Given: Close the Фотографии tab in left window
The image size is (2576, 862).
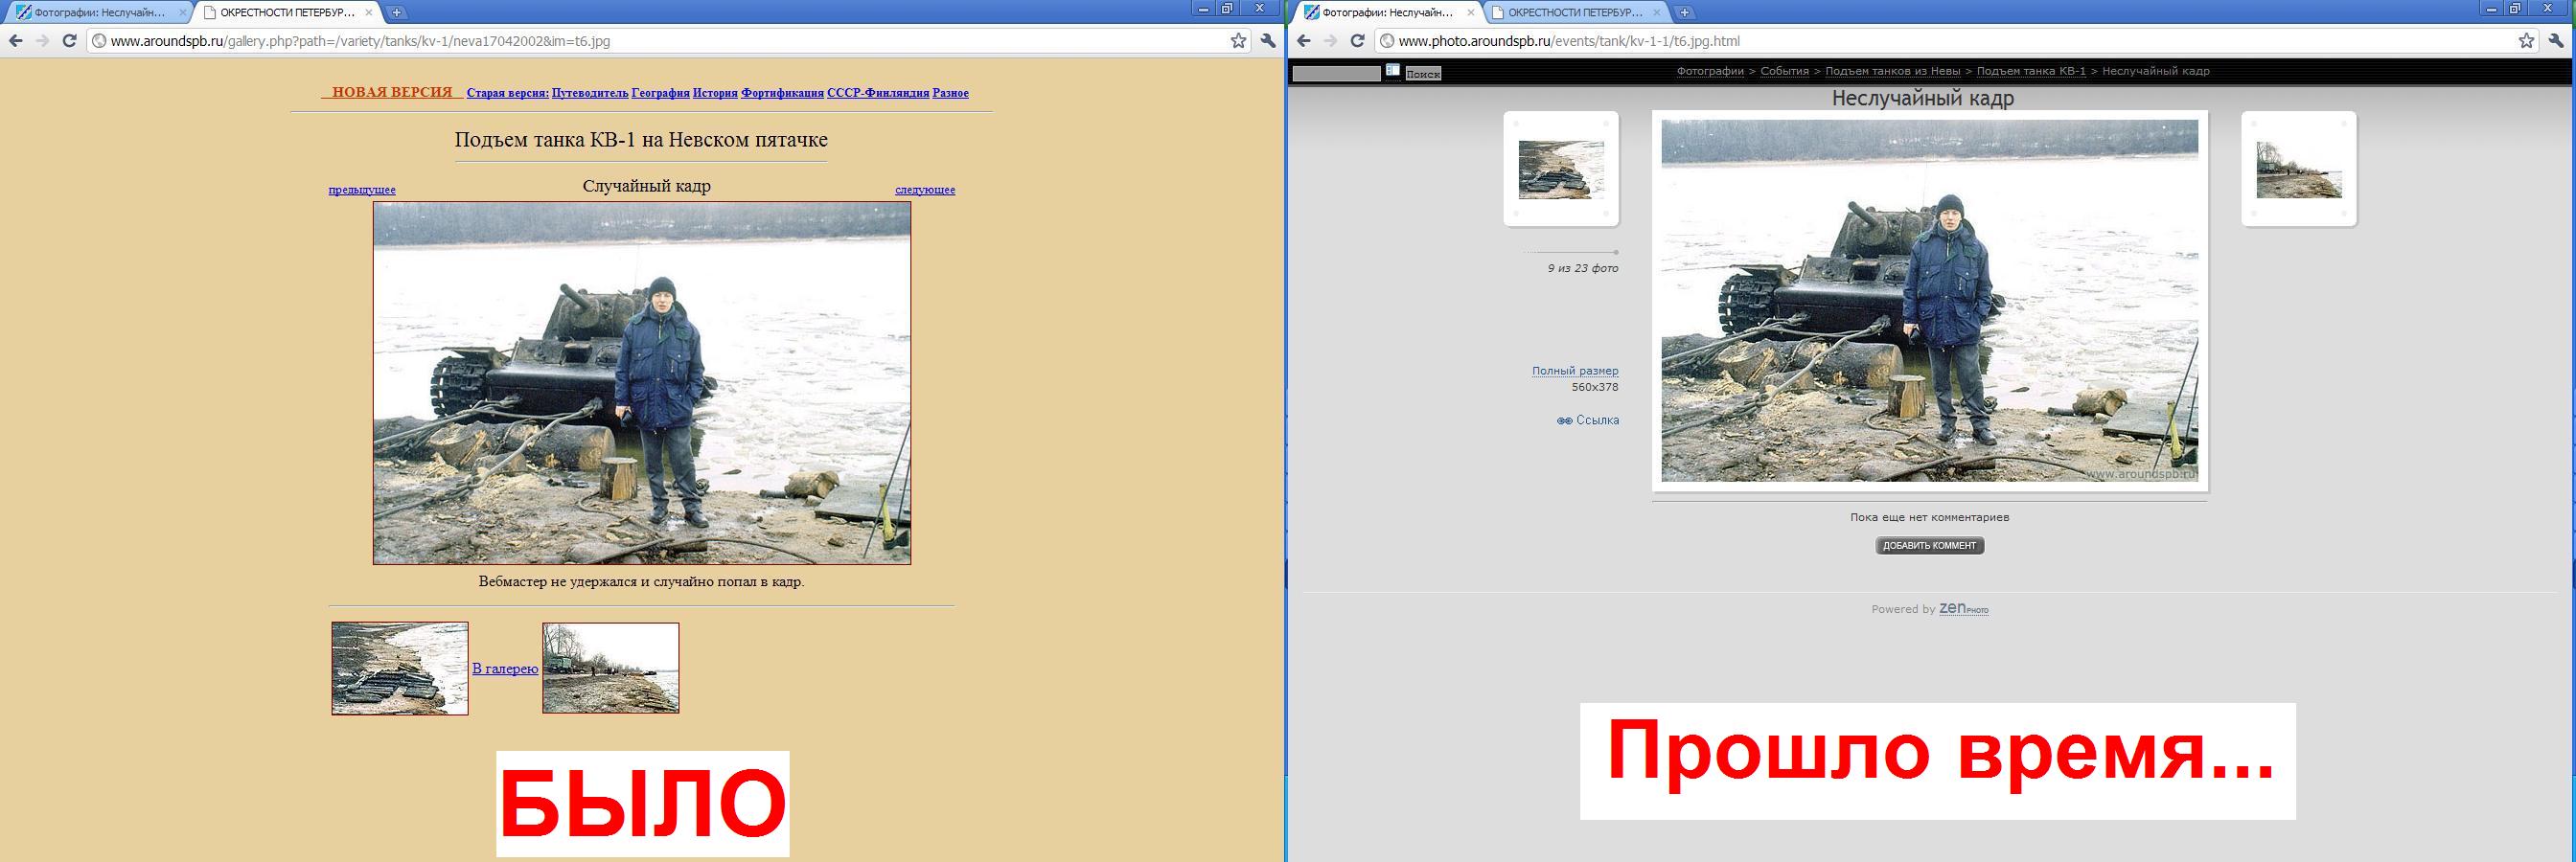Looking at the screenshot, I should [182, 13].
